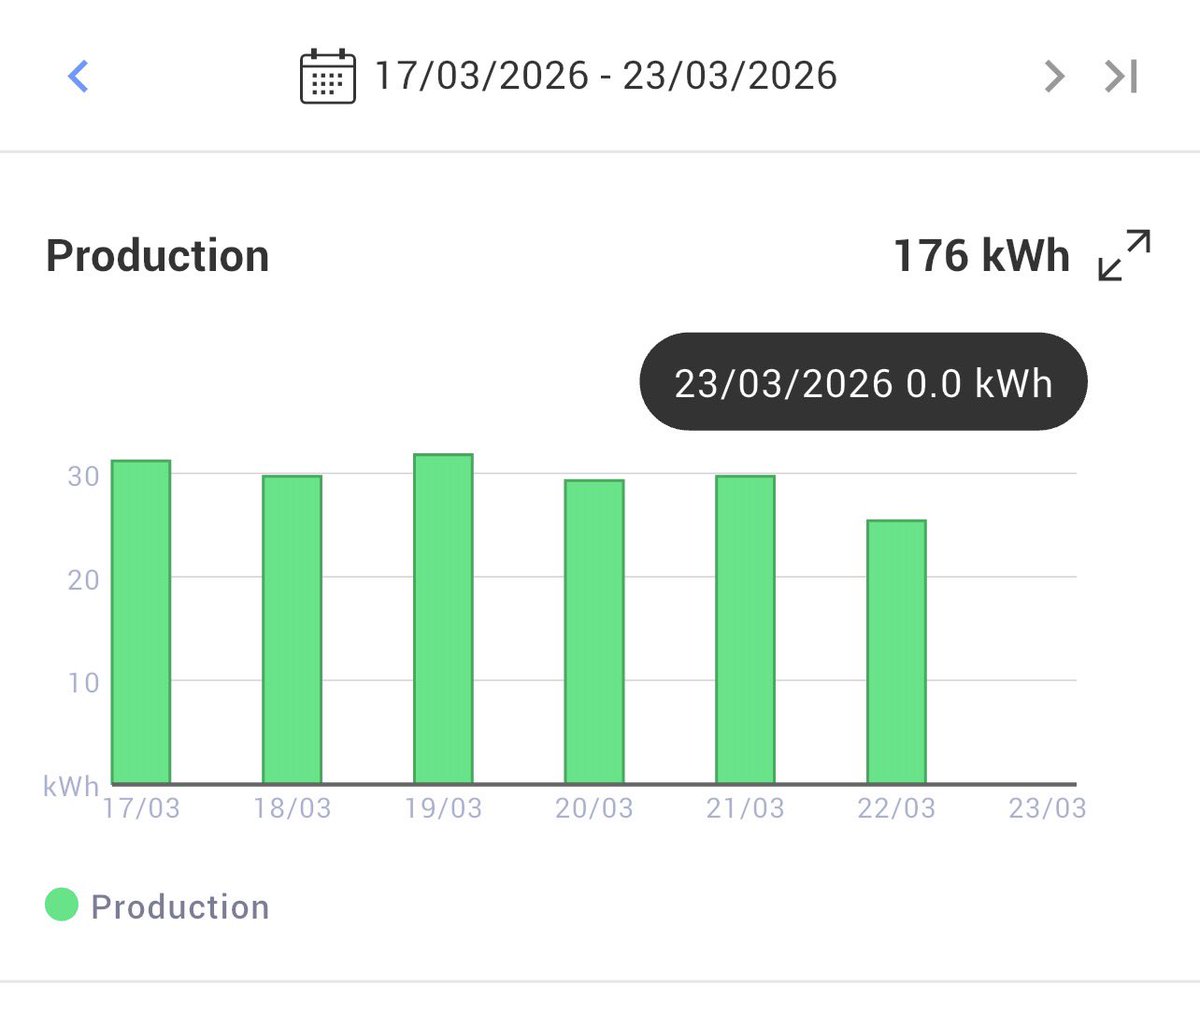This screenshot has width=1200, height=1027.
Task: Click the 176 kWh total value
Action: pyautogui.click(x=981, y=256)
